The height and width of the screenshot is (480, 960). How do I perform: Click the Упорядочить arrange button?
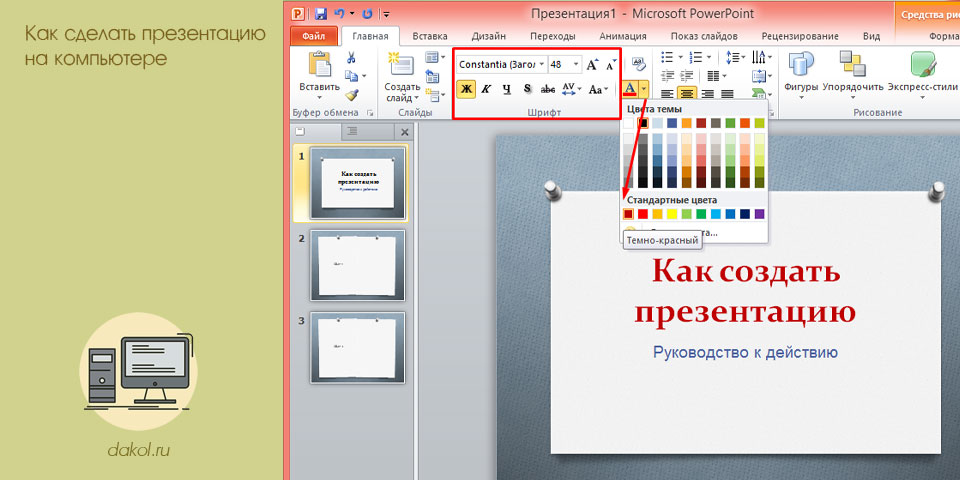[x=853, y=75]
